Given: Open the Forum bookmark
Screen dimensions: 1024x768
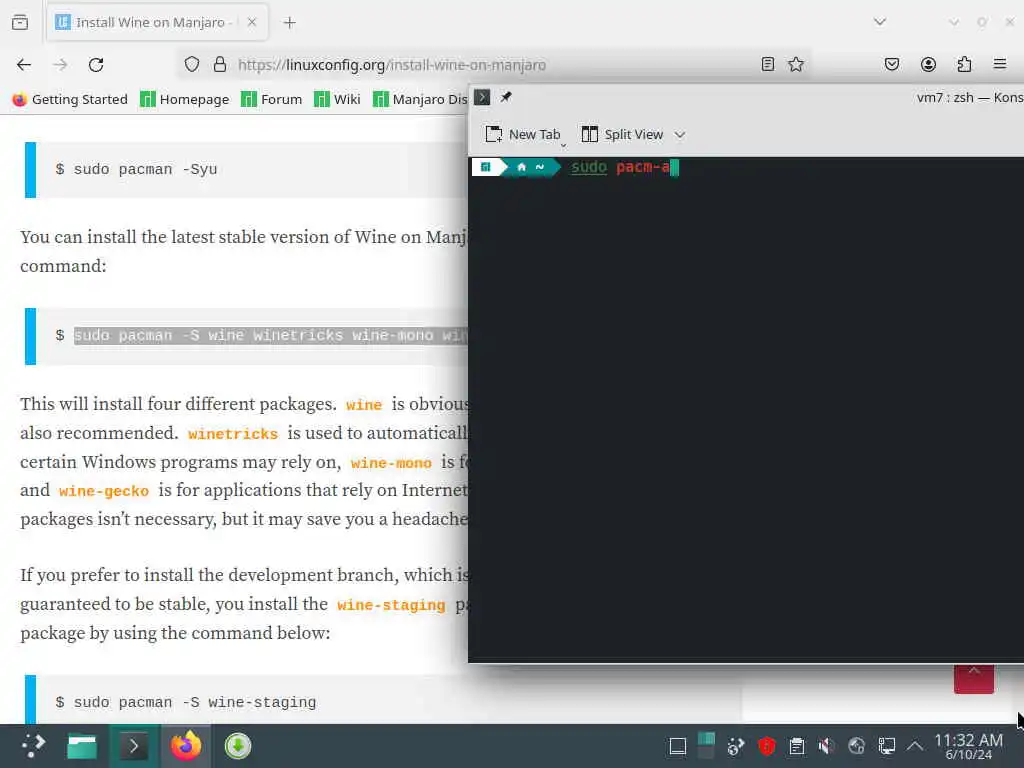Looking at the screenshot, I should [x=272, y=99].
